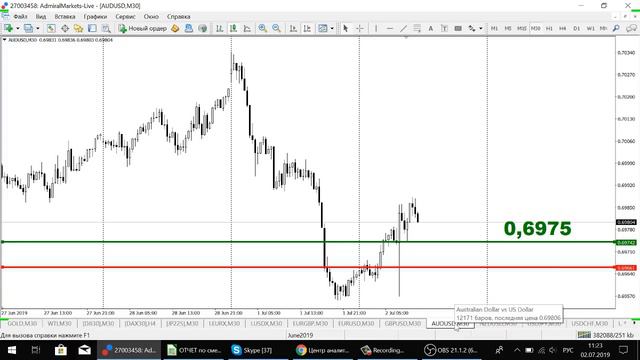This screenshot has height=360, width=640.
Task: Open the Окно menu
Action: click(x=151, y=17)
